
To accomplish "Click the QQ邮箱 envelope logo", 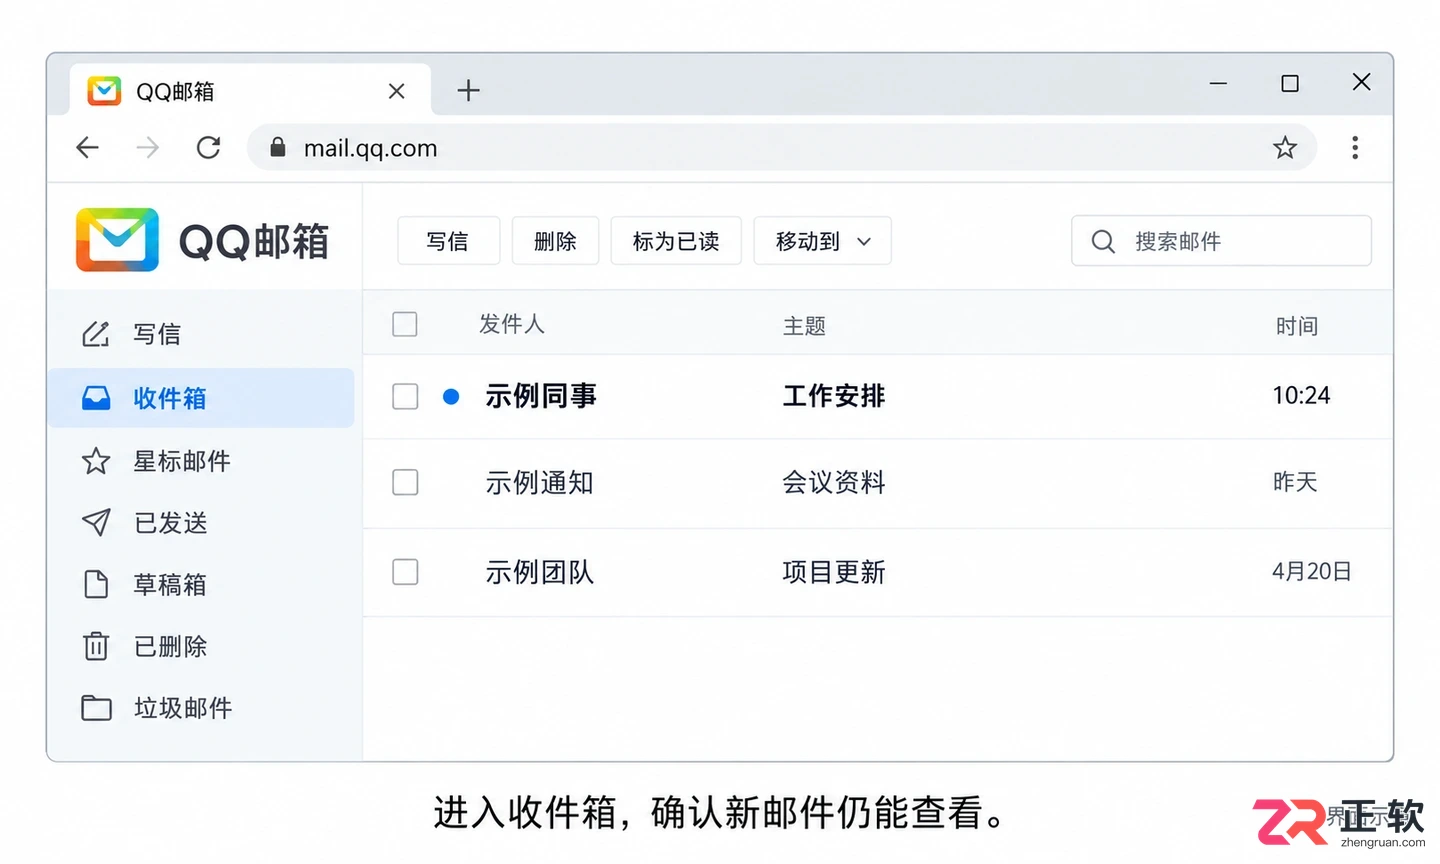I will point(117,240).
